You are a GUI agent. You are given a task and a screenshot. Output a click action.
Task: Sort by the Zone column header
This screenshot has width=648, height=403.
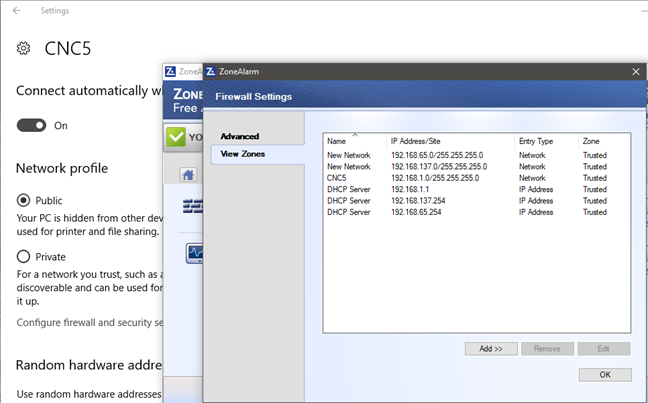pos(604,141)
